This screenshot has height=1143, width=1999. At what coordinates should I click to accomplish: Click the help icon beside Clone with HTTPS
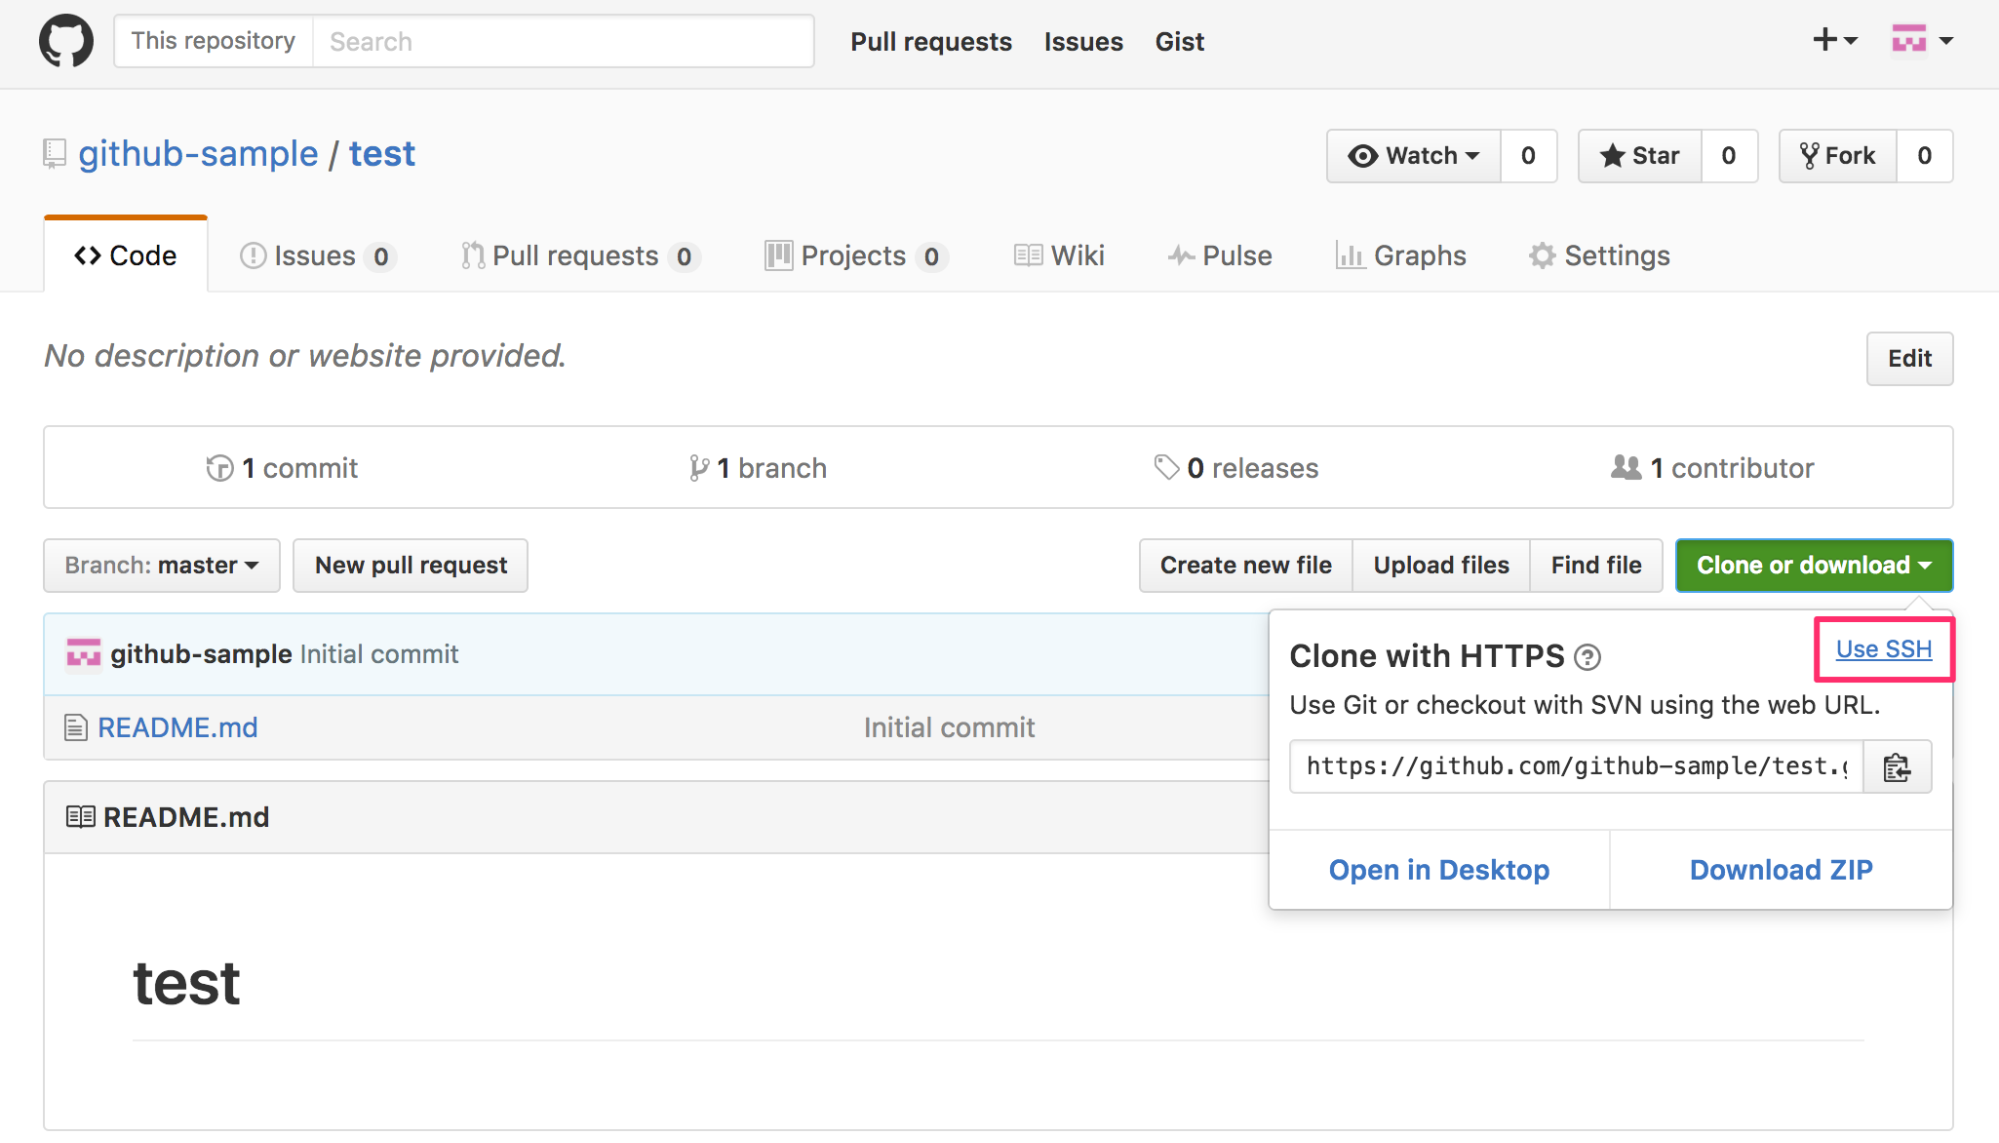point(1587,657)
